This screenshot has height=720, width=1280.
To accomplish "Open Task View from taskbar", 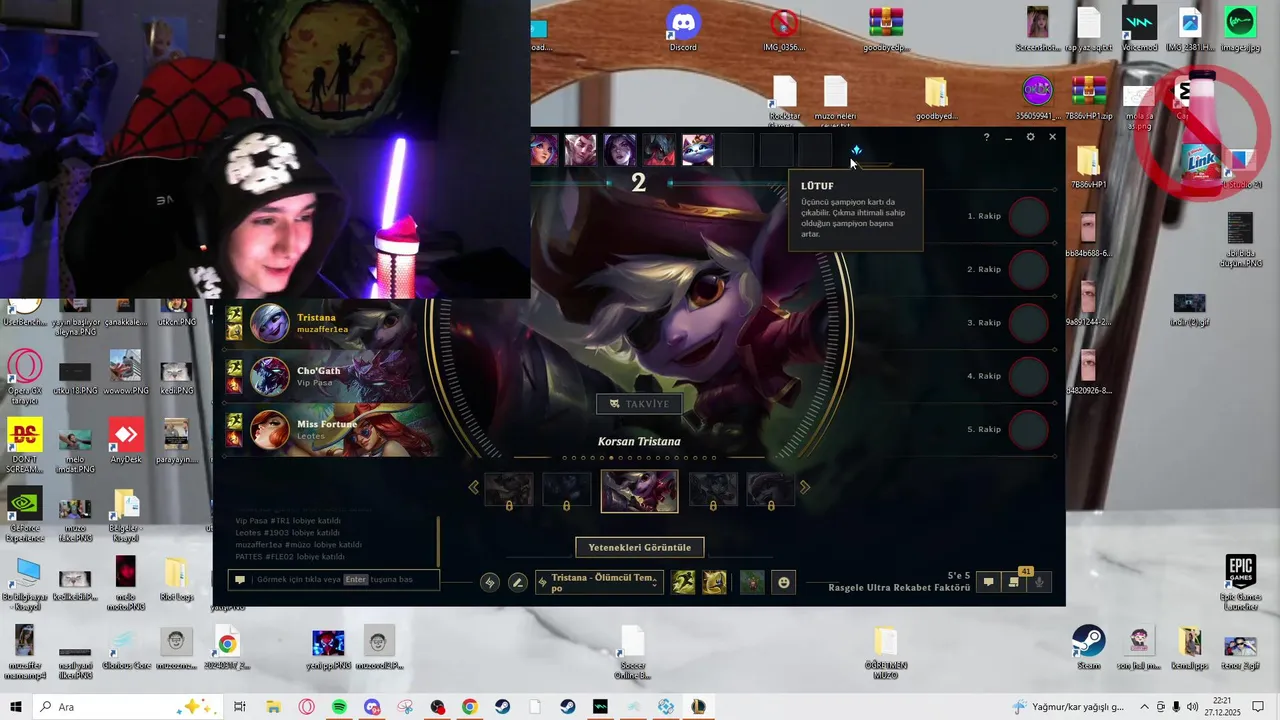I will pyautogui.click(x=240, y=707).
